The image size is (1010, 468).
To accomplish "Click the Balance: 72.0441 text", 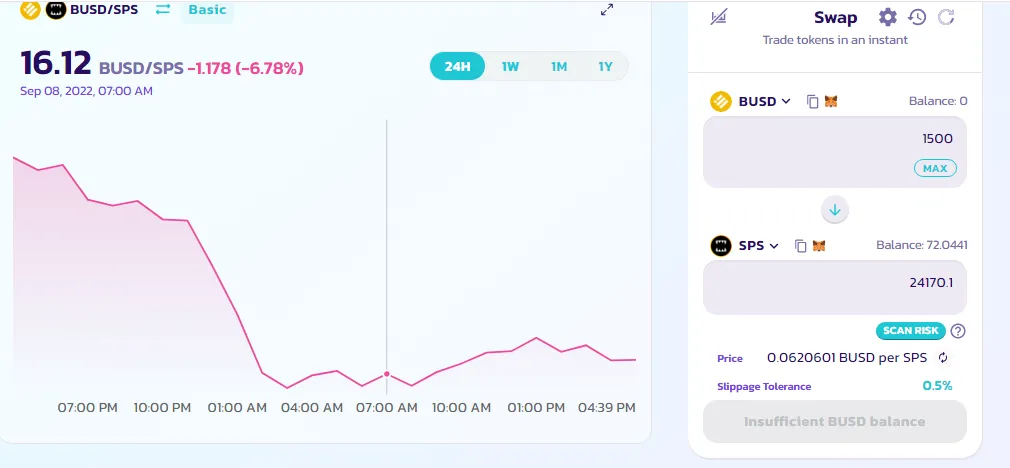I will tap(922, 245).
